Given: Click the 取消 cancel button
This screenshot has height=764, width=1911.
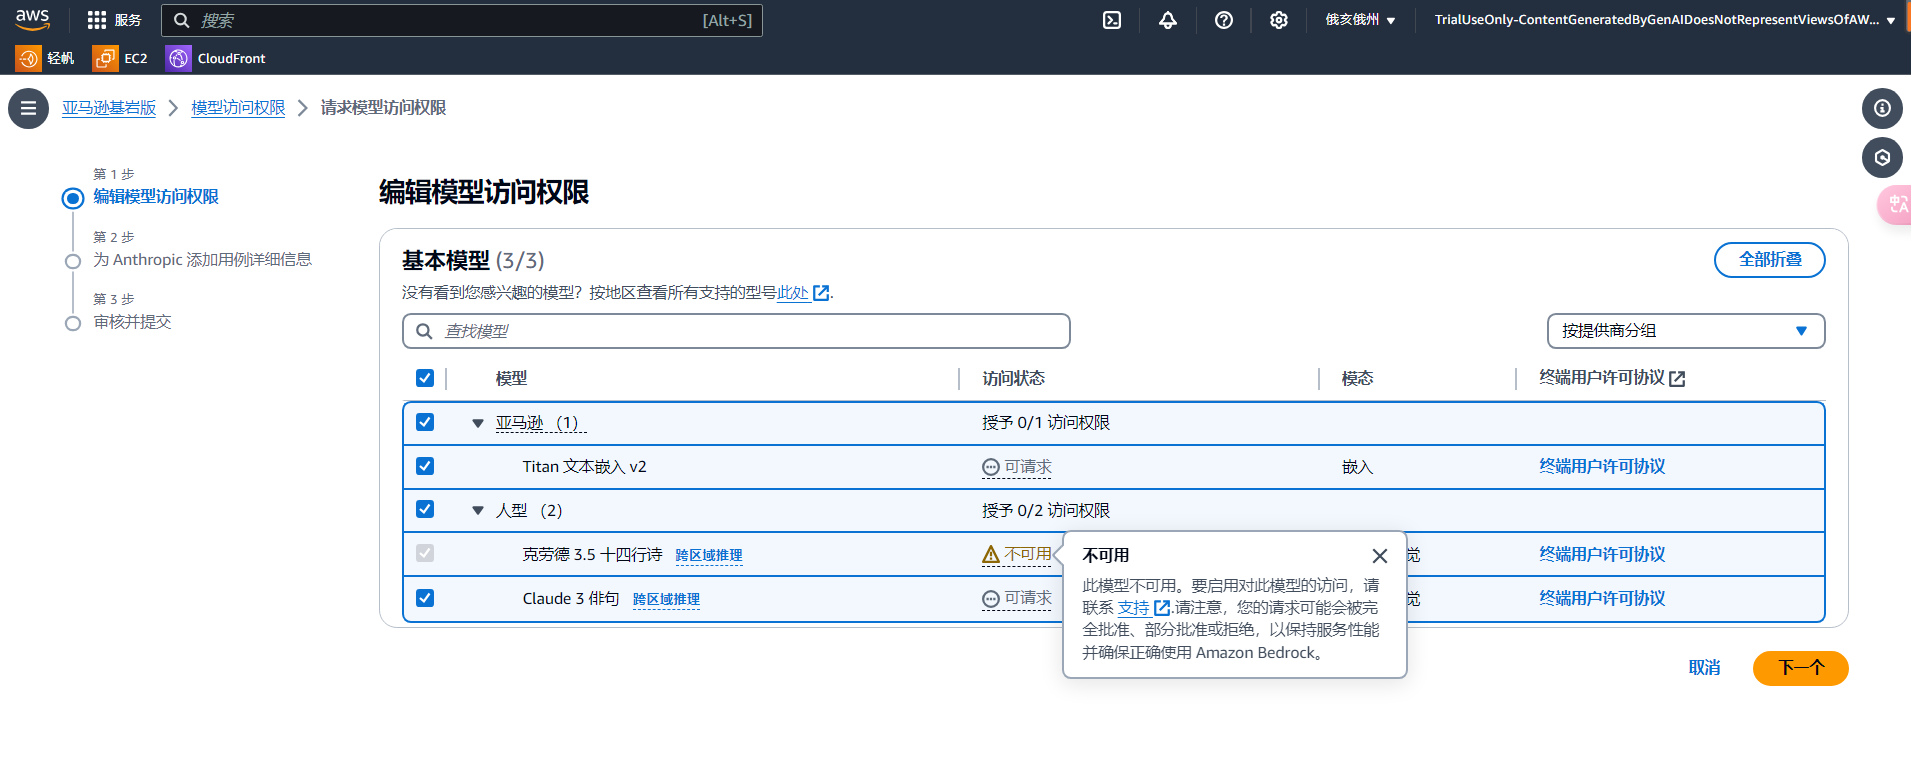Looking at the screenshot, I should [x=1705, y=668].
